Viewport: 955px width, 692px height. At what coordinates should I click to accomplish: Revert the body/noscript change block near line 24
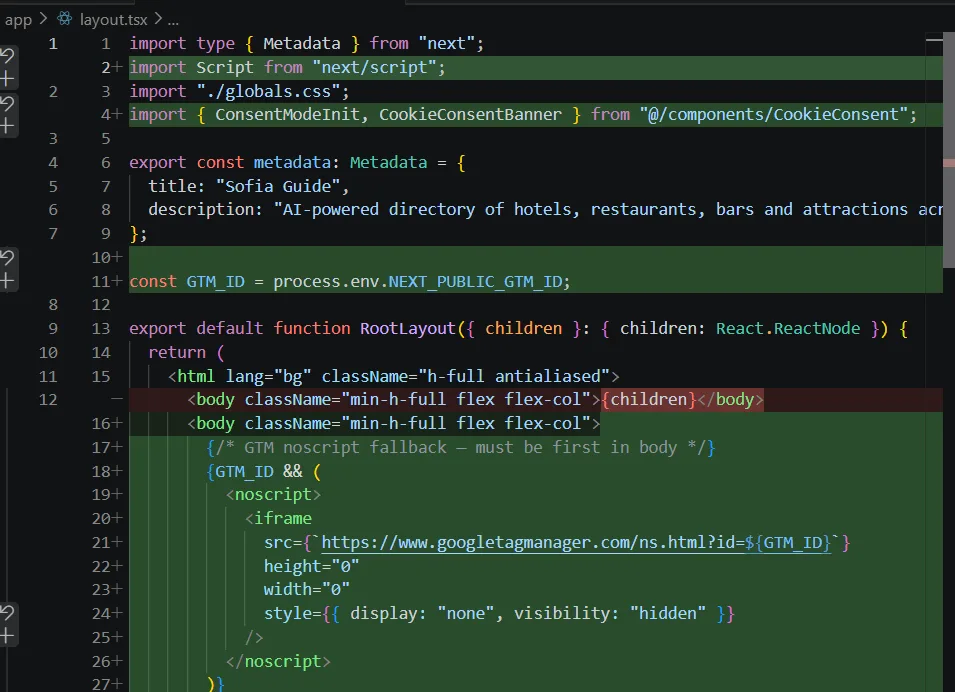pos(7,613)
